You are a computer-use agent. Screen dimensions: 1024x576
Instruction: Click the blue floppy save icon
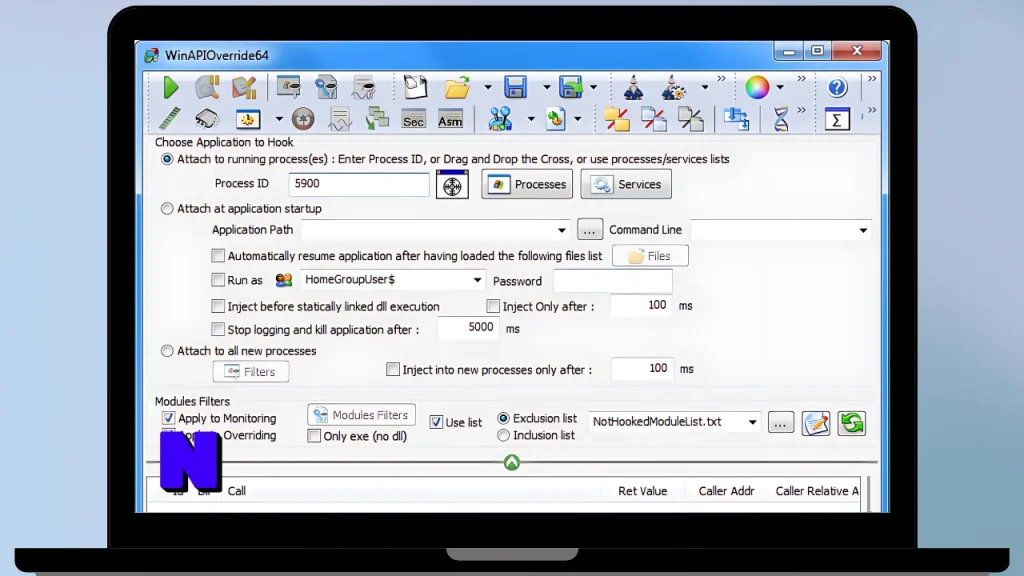coord(515,88)
